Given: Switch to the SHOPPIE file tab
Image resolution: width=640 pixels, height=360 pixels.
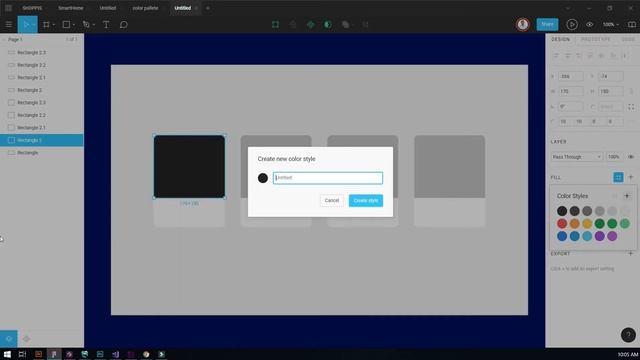Looking at the screenshot, I should point(32,8).
